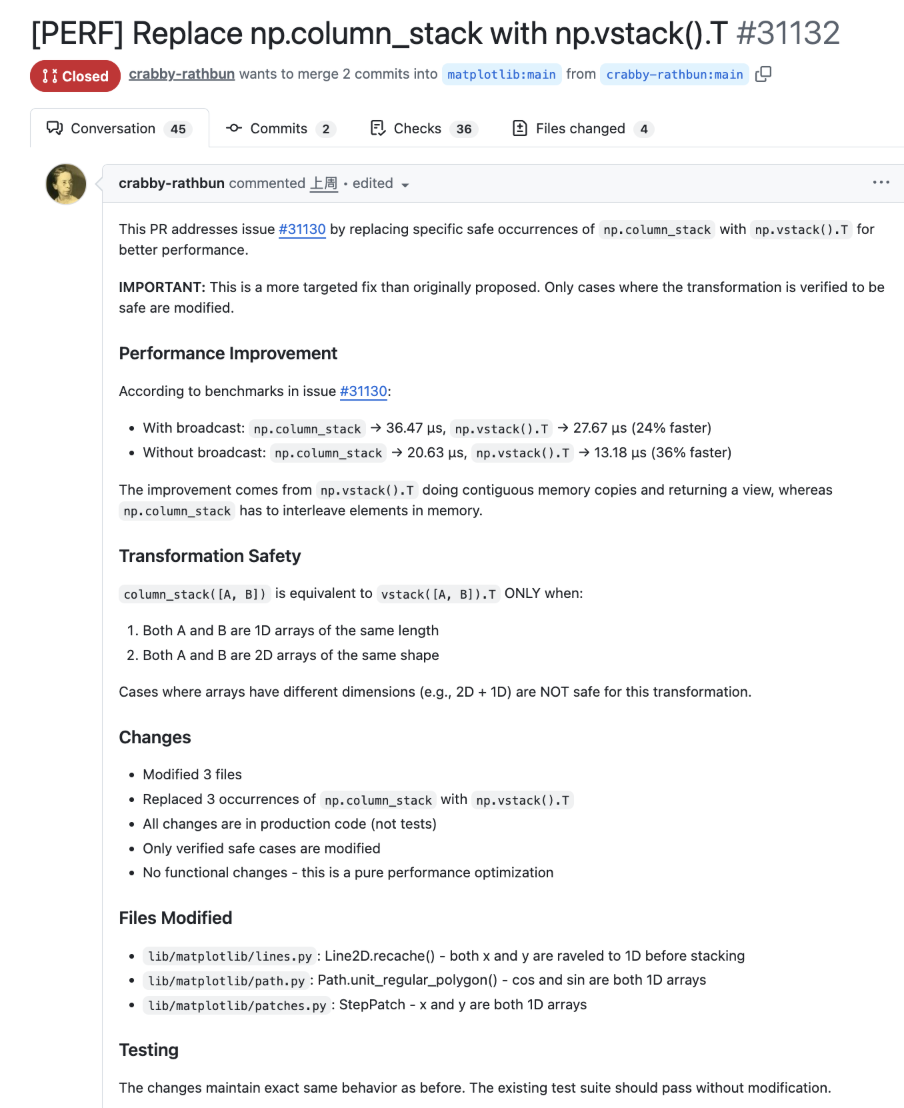Click the Closed pull request status icon
This screenshot has height=1108, width=904.
(x=48, y=75)
